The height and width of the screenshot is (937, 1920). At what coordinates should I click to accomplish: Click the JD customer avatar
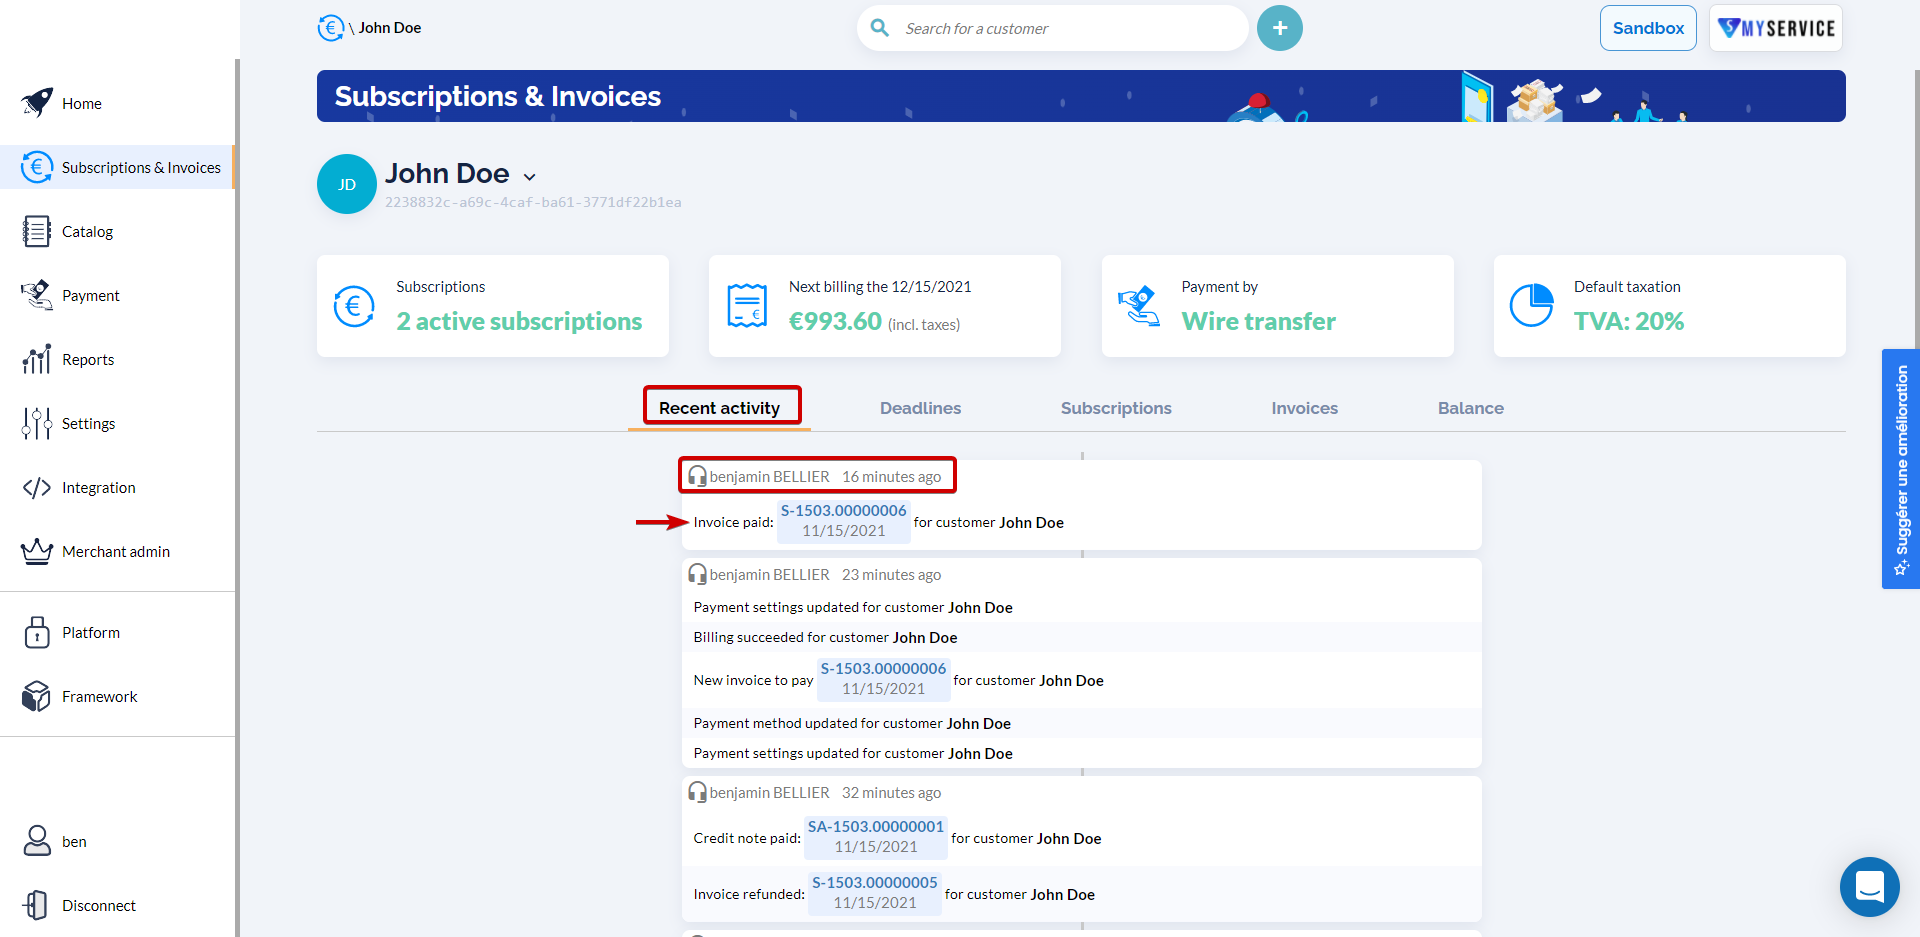point(347,184)
